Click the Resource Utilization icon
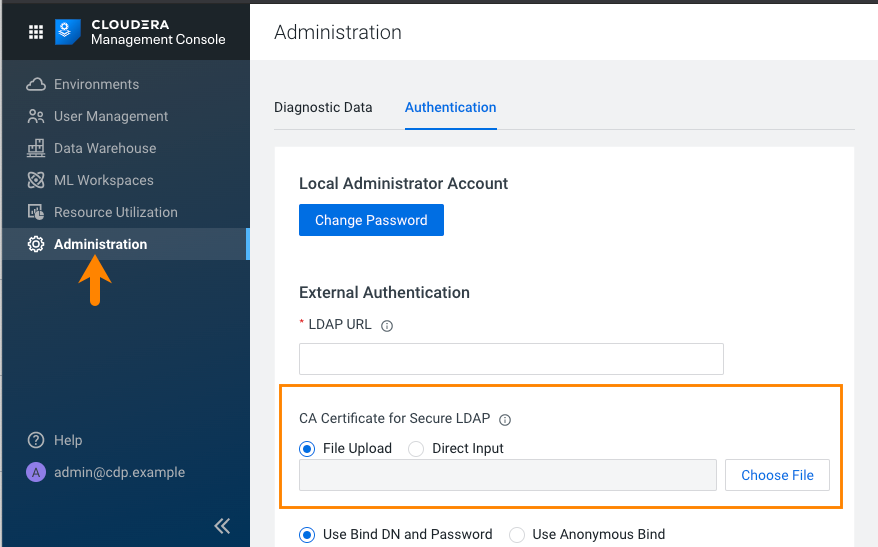Viewport: 878px width, 547px height. (x=36, y=213)
